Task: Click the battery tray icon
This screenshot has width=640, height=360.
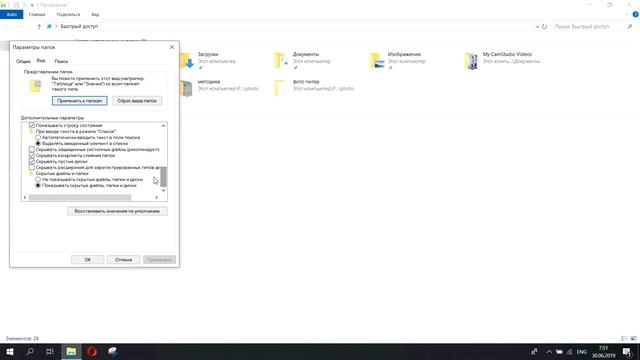Action: [x=559, y=352]
